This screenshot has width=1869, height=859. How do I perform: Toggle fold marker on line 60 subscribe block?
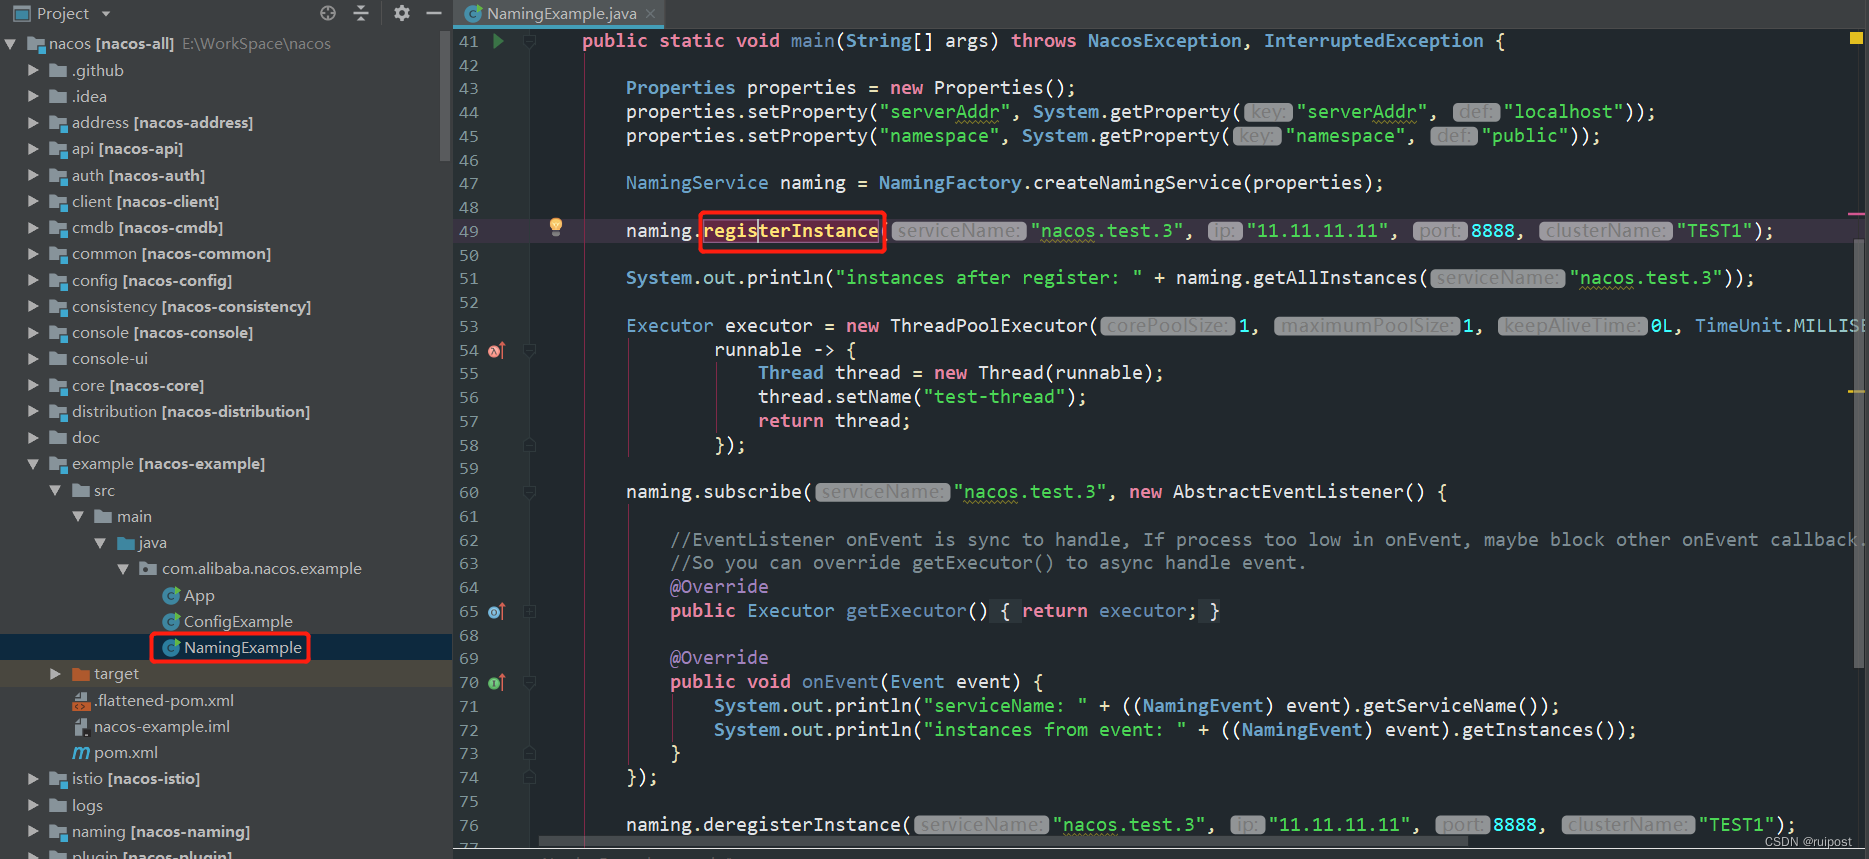point(530,492)
